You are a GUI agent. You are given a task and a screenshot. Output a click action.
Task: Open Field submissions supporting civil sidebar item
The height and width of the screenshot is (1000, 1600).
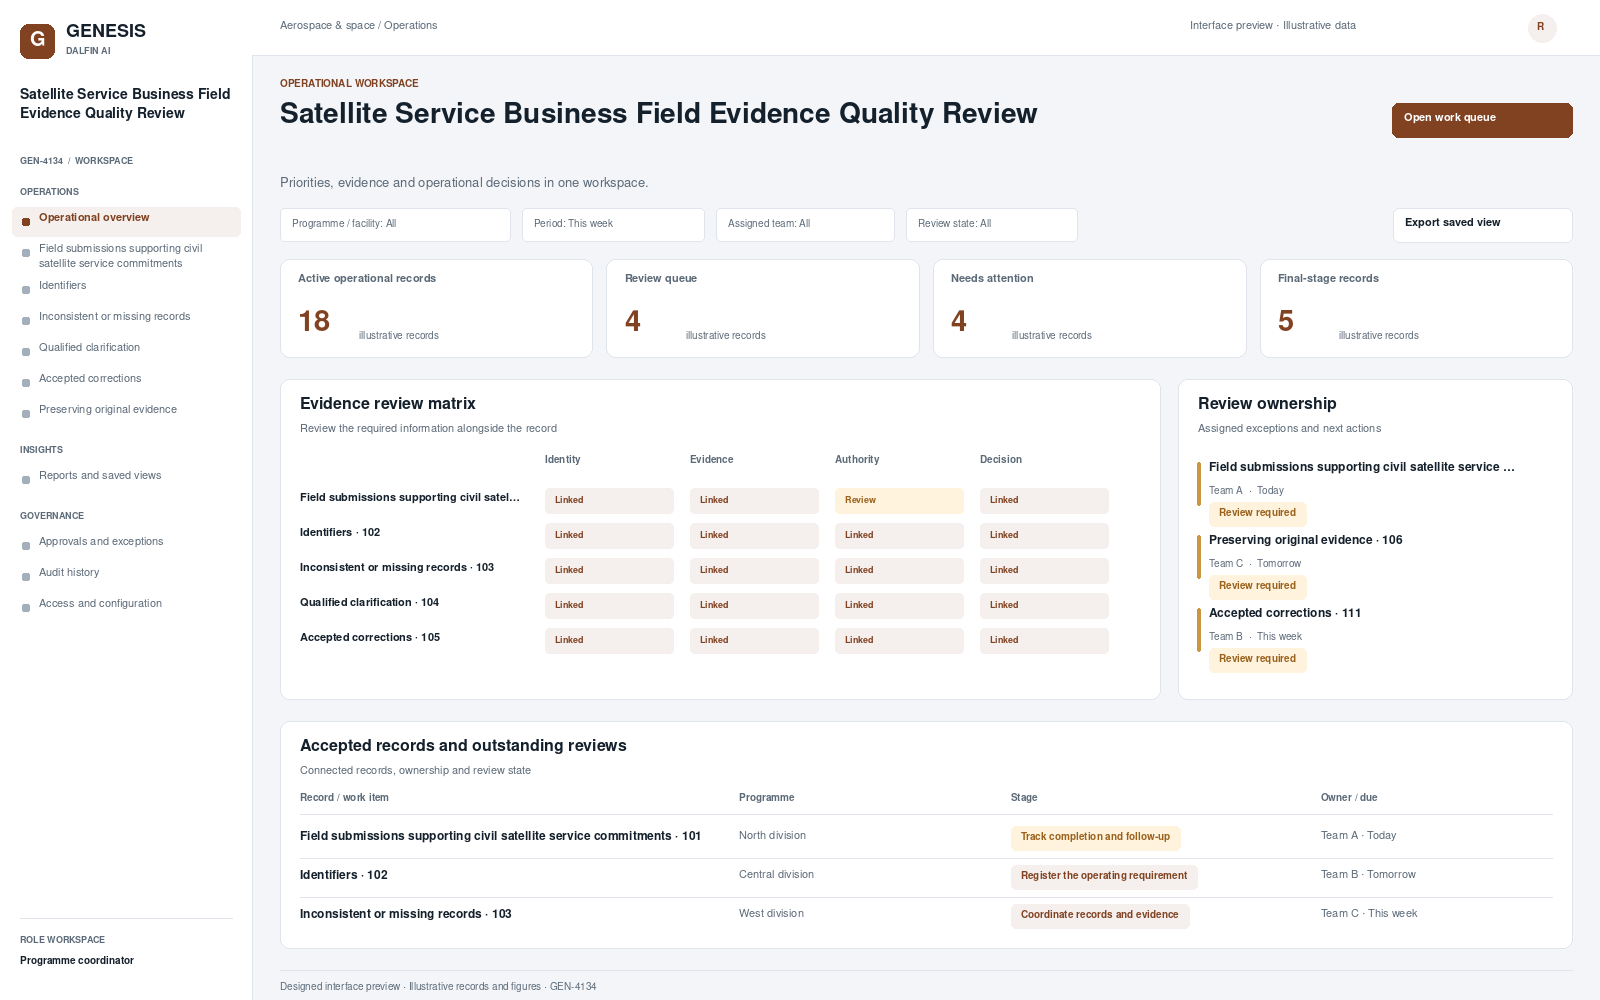point(126,256)
